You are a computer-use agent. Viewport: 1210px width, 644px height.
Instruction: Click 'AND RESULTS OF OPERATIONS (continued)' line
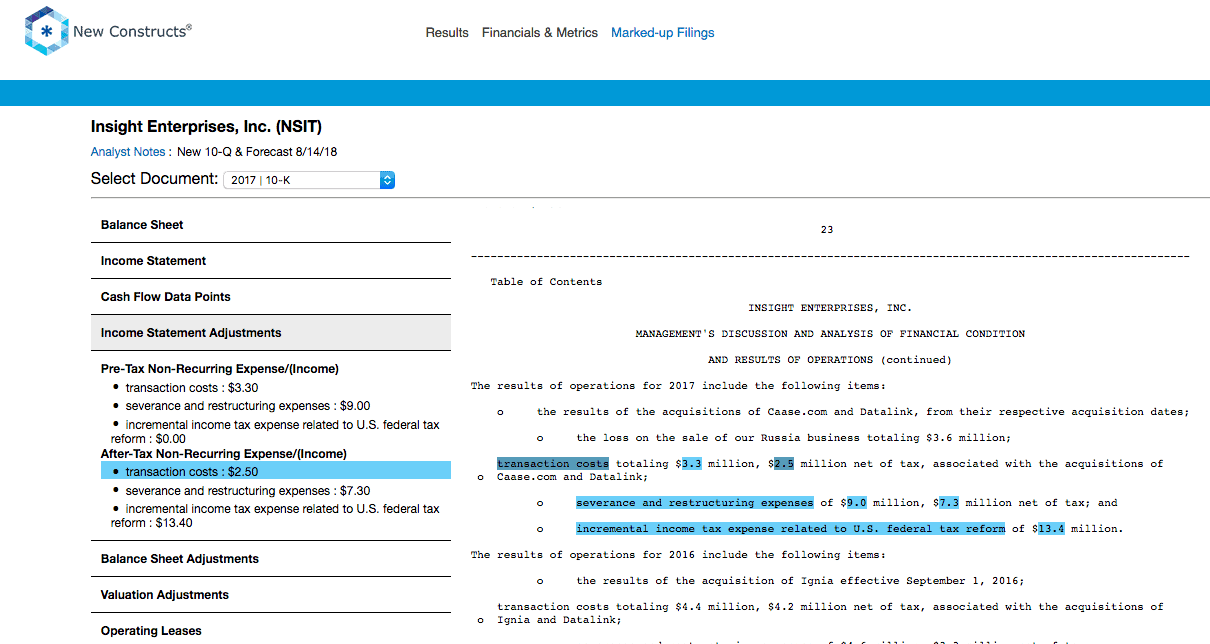coord(830,360)
